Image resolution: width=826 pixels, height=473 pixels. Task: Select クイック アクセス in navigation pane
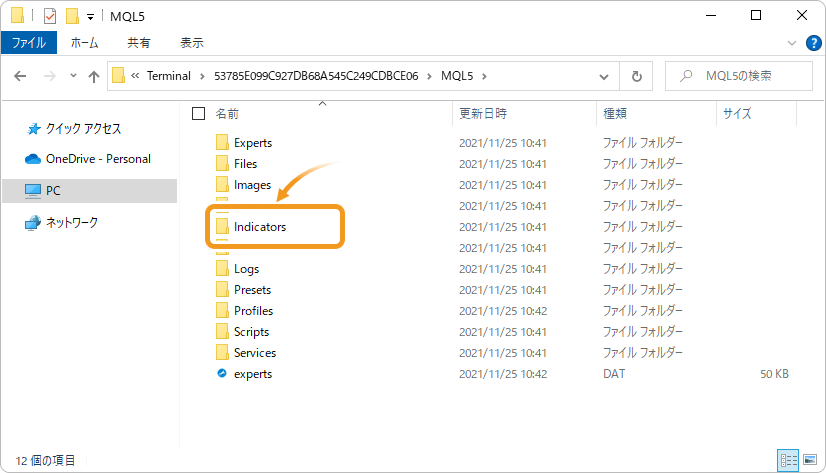tap(74, 129)
